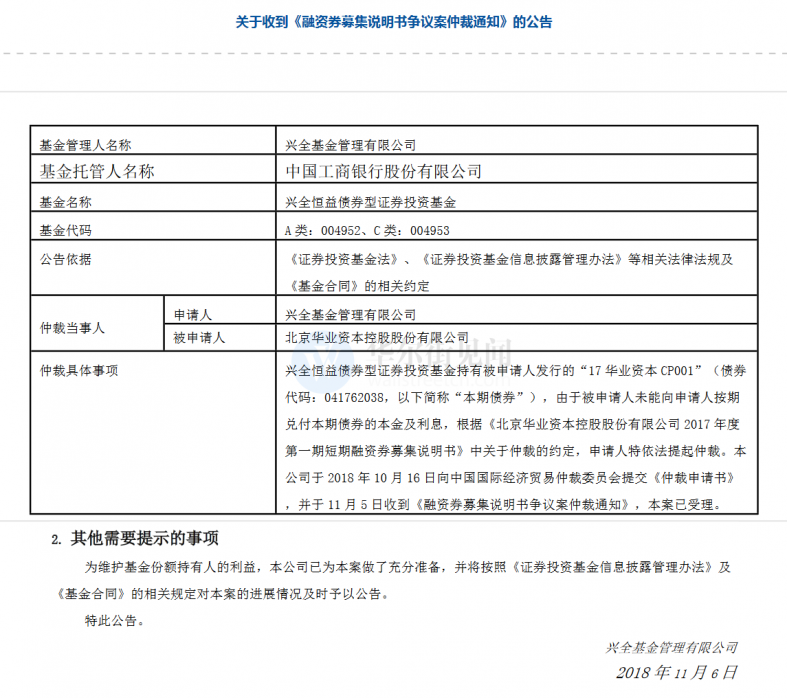Click the line starting '第一期短期融资券募集说明书'
Viewport: 787px width, 698px height.
515,451
